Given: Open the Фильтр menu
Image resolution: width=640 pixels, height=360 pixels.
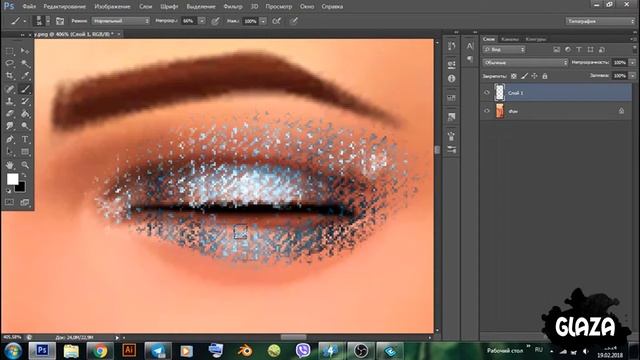Looking at the screenshot, I should 233,7.
